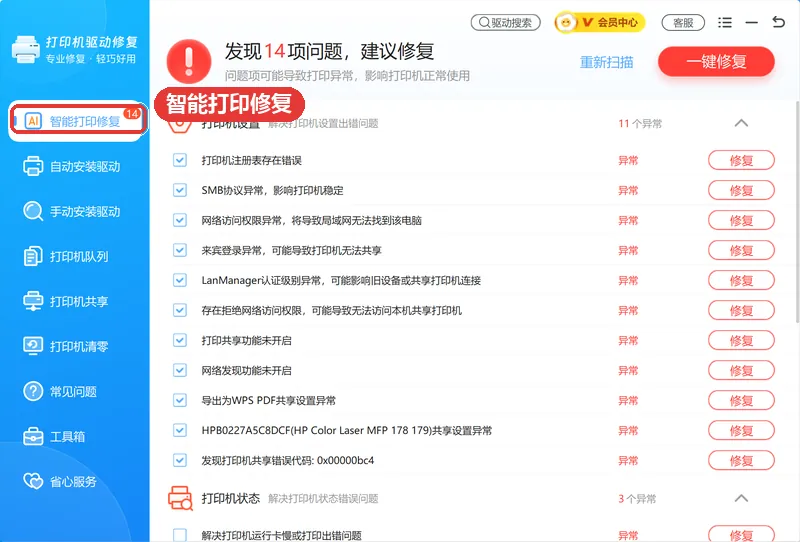
Task: Click the 一键修复 button
Action: coord(716,62)
